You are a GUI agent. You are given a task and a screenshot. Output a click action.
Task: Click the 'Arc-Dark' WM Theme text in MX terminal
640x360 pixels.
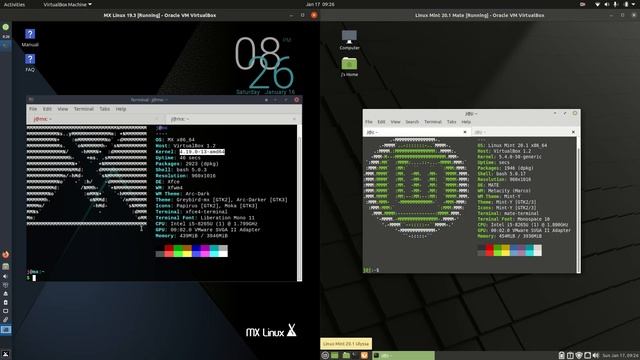197,194
